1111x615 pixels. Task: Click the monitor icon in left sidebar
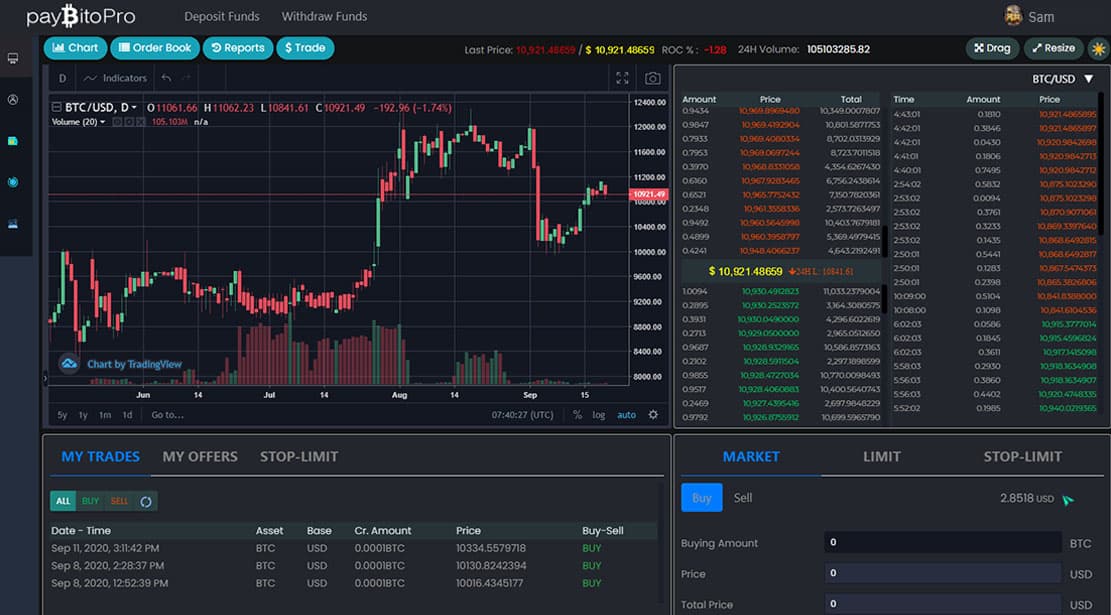coord(13,58)
